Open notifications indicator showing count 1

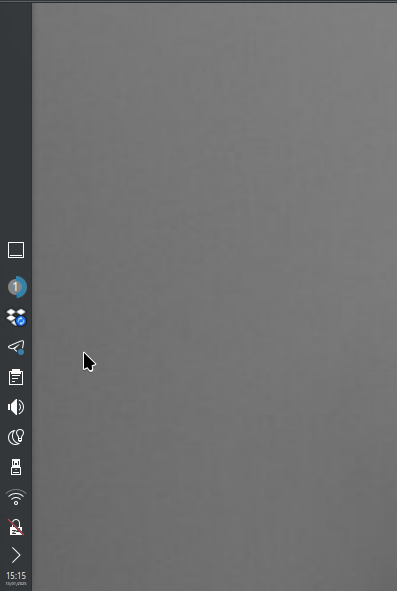[17, 287]
